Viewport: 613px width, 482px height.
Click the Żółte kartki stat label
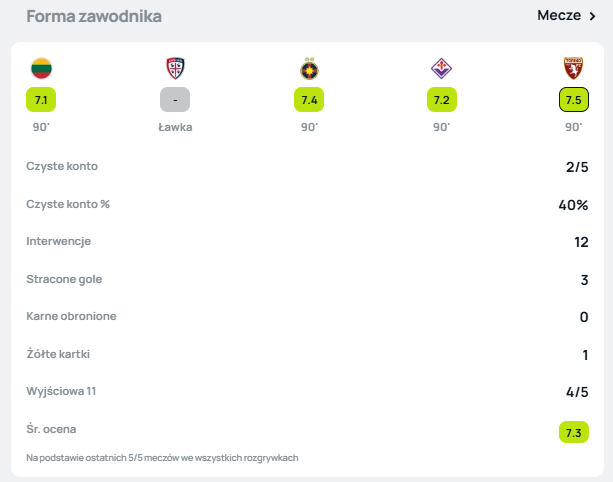click(x=61, y=354)
